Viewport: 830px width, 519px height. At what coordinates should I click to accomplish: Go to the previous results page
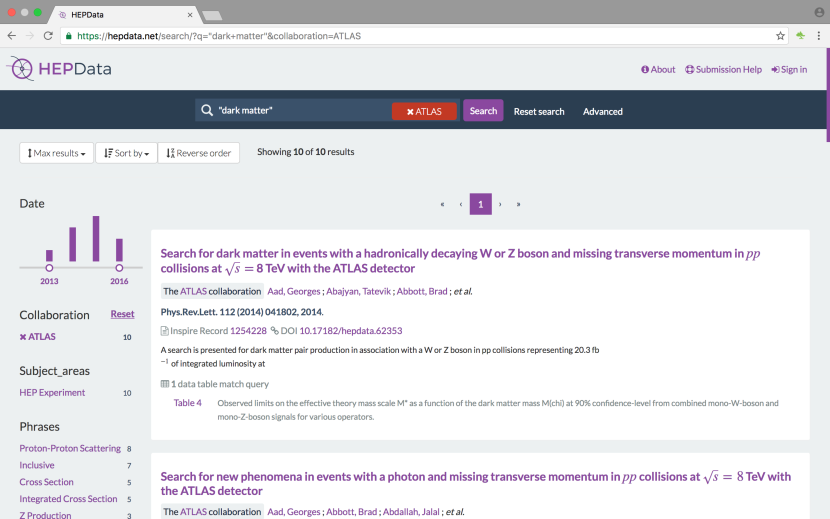pyautogui.click(x=461, y=204)
